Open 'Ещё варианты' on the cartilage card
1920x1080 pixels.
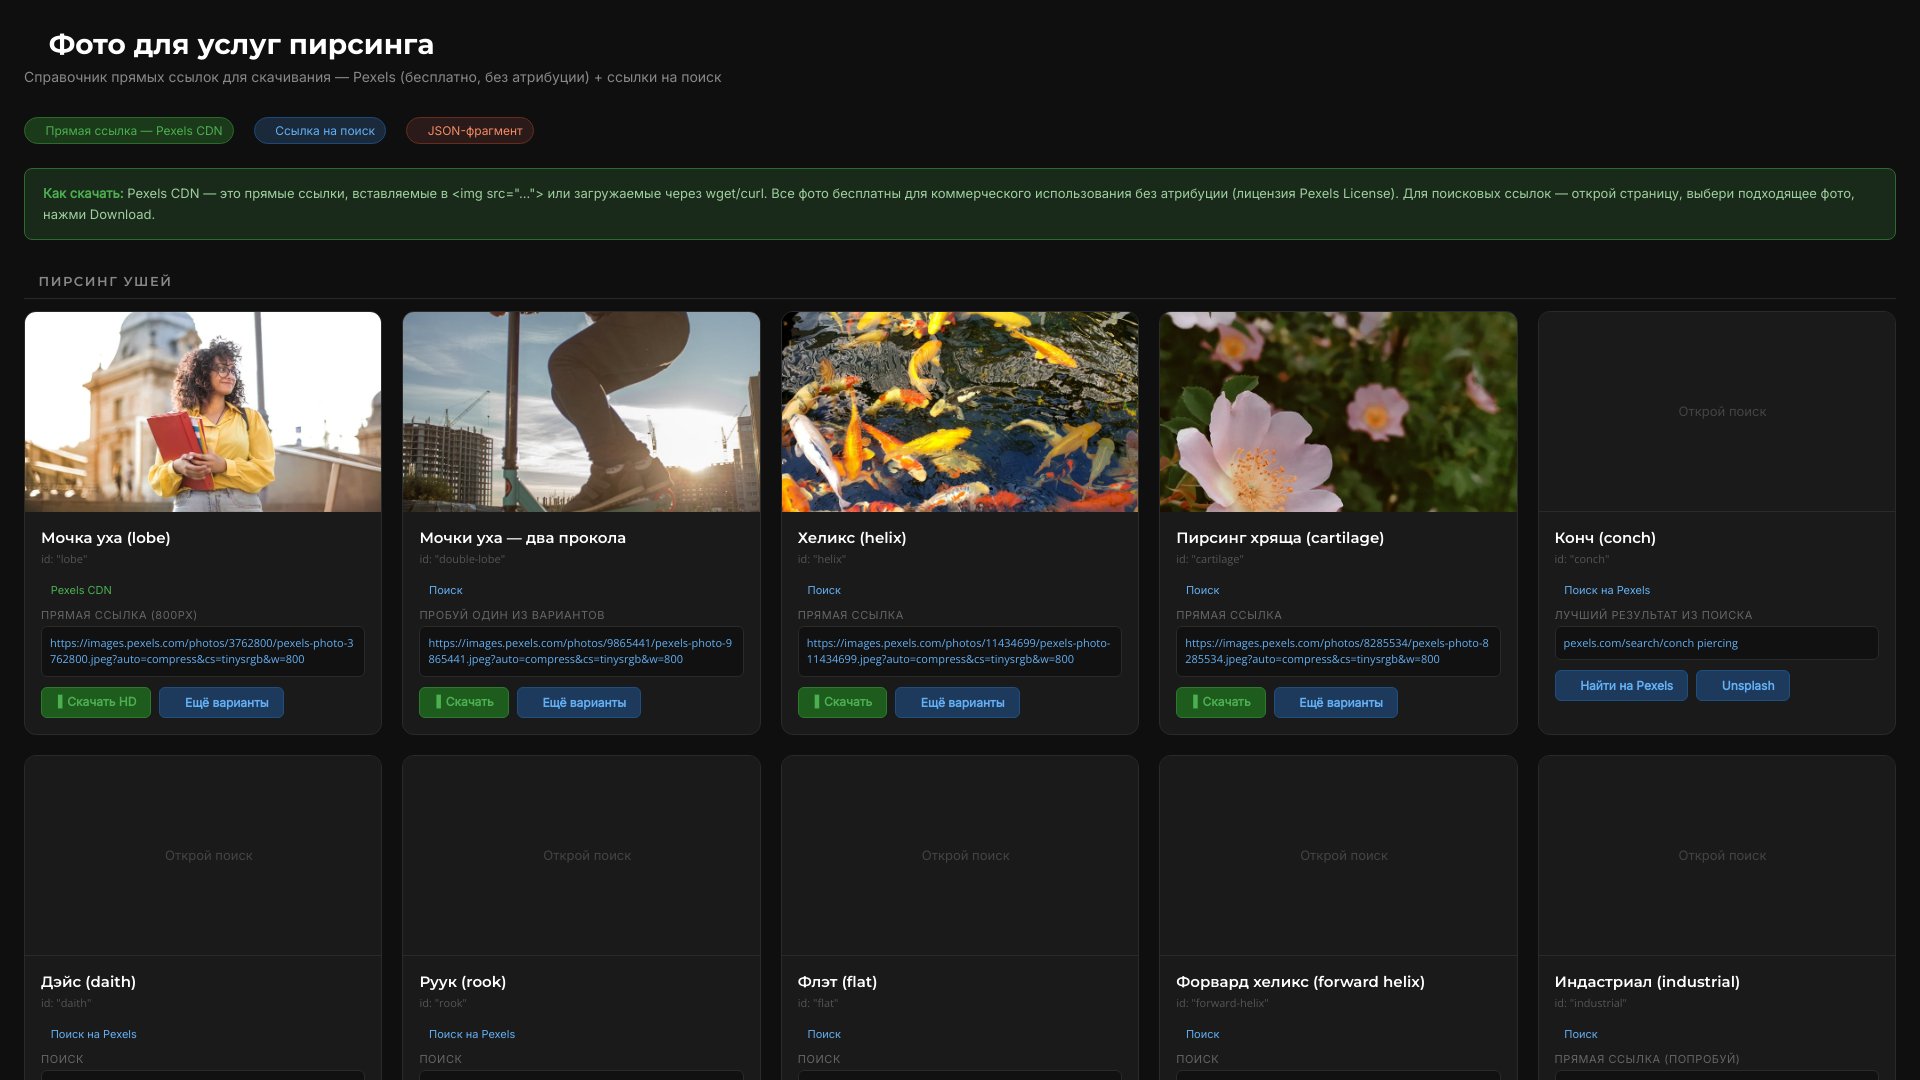(1335, 703)
